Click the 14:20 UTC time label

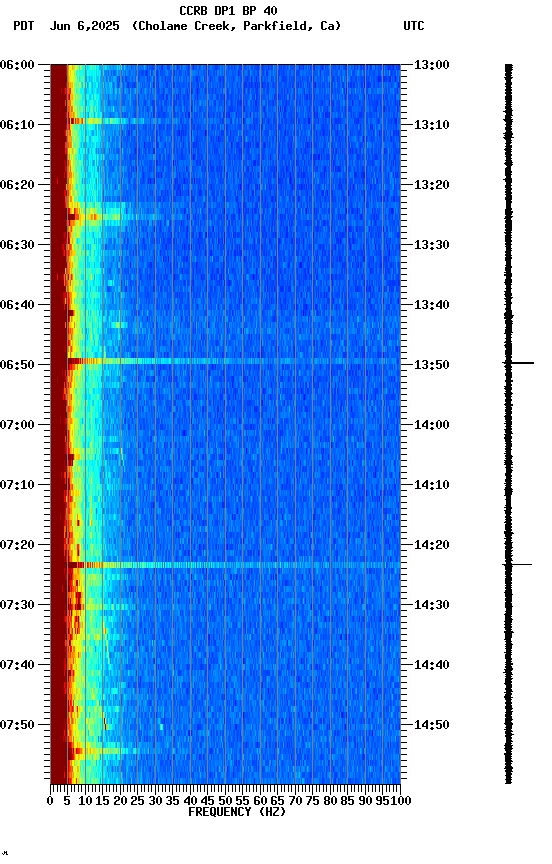(432, 546)
